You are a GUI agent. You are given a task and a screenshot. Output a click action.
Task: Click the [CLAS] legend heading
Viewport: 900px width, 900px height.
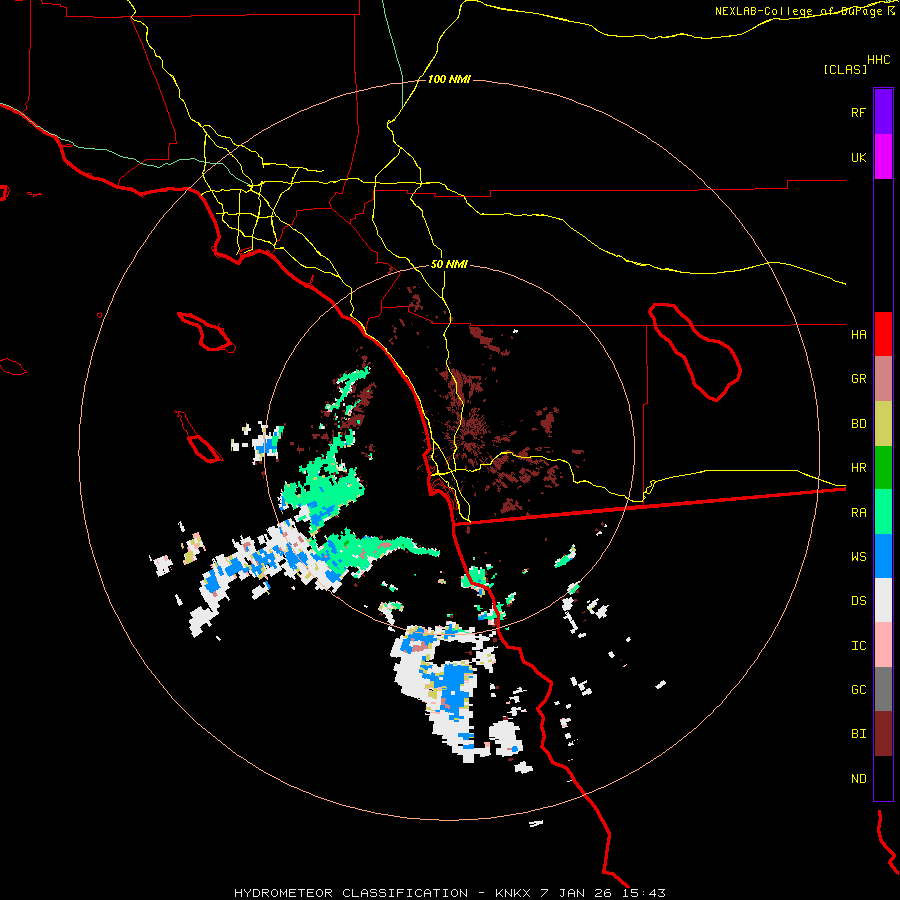(845, 69)
